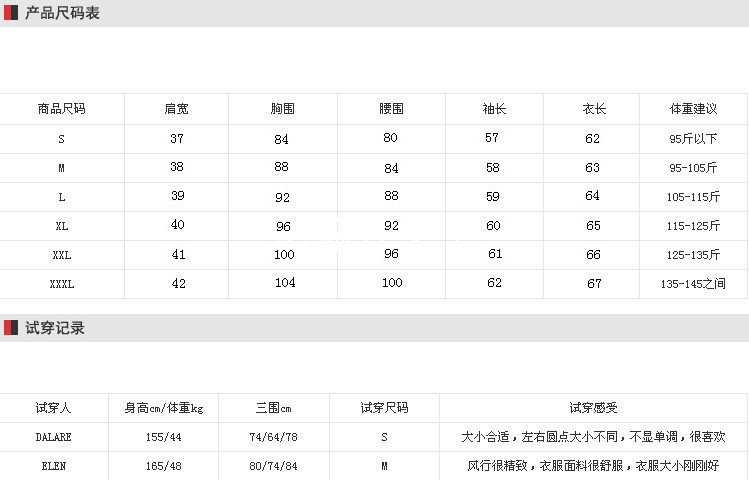The width and height of the screenshot is (749, 480).
Task: Click the 肩宽 column header
Action: (x=176, y=109)
